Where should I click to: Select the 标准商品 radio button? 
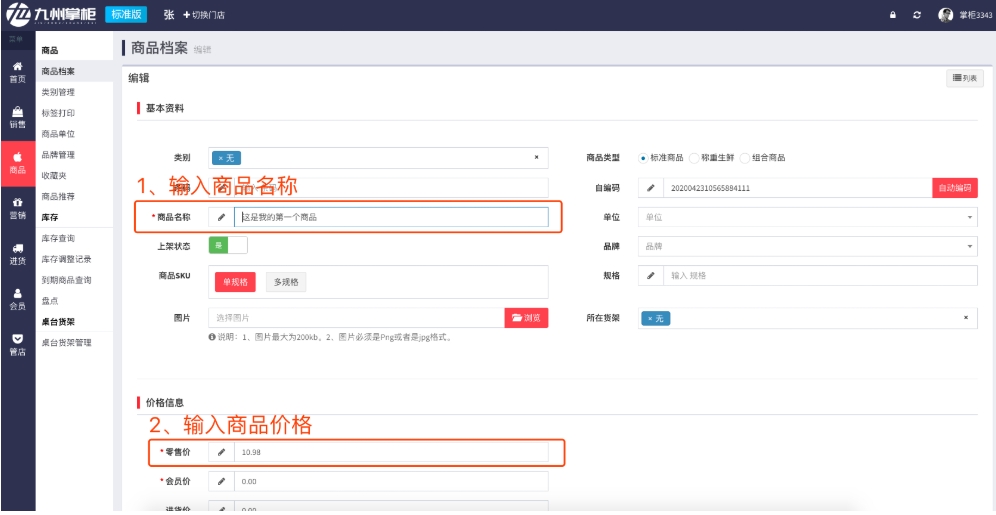point(643,158)
